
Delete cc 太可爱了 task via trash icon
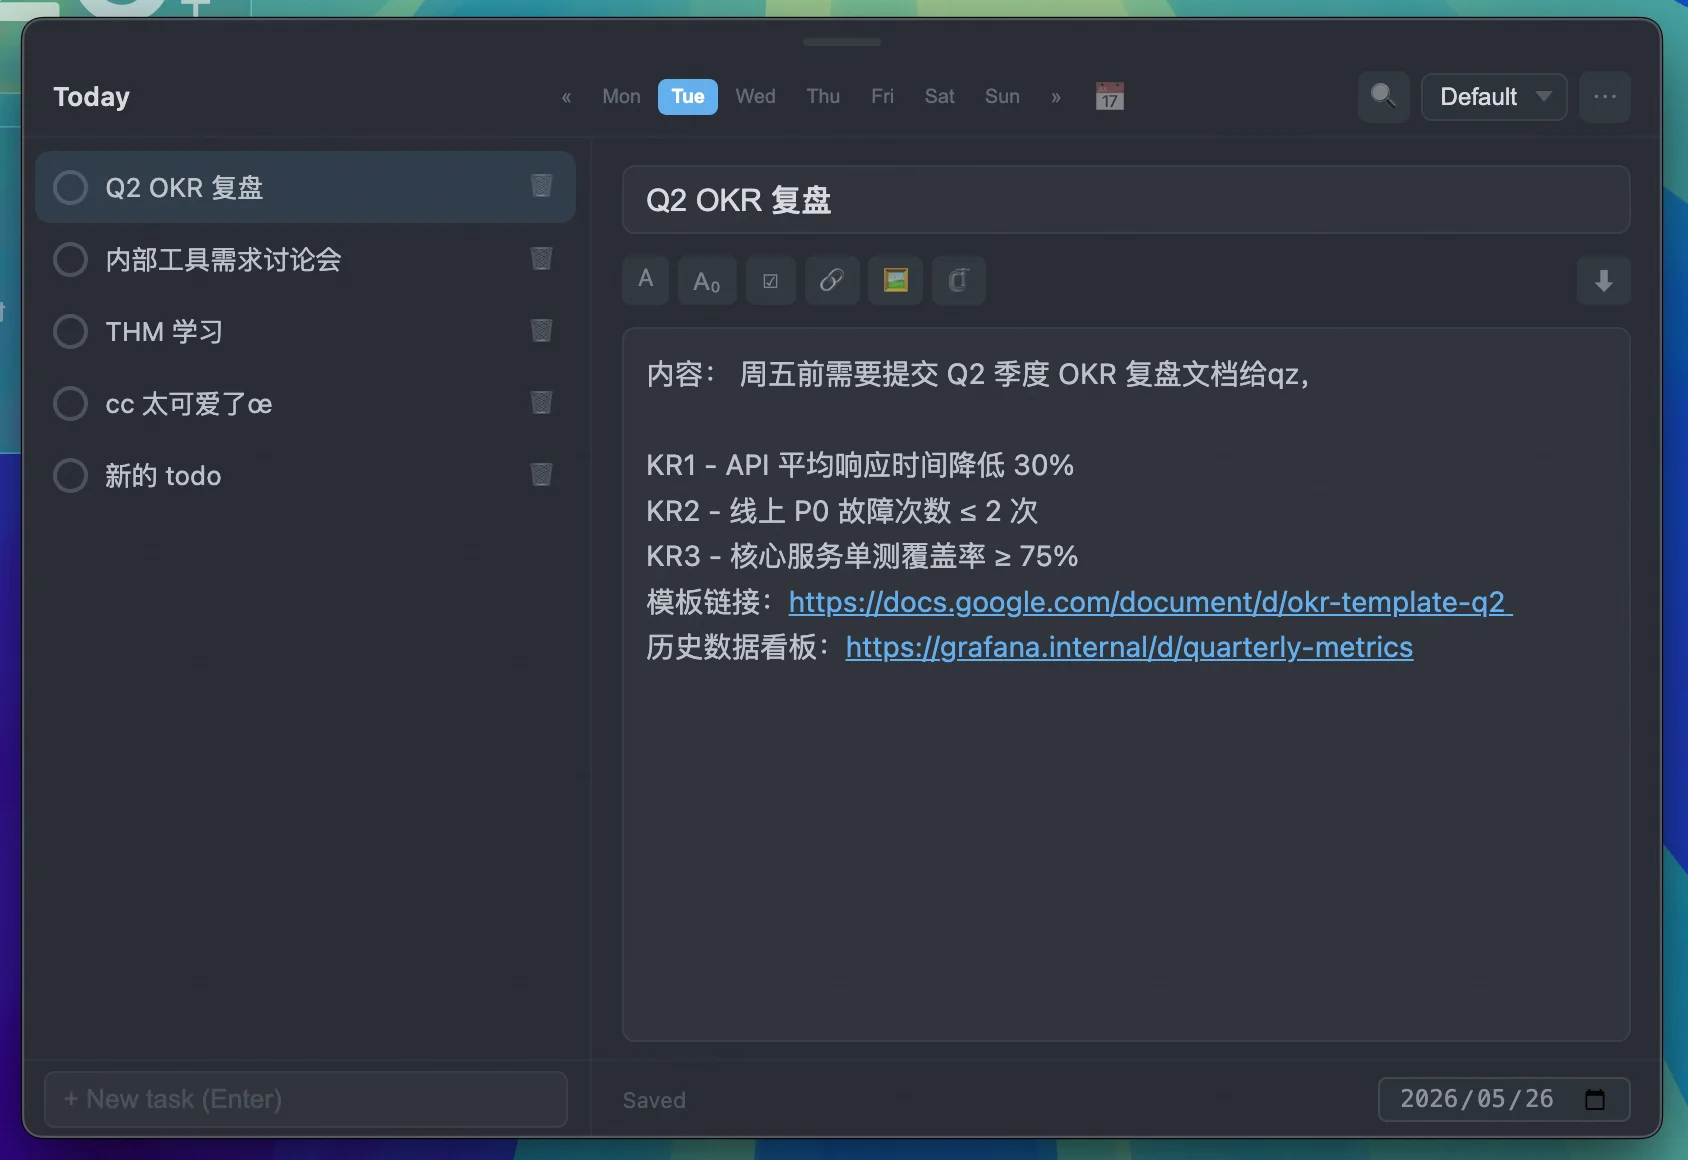pyautogui.click(x=541, y=403)
